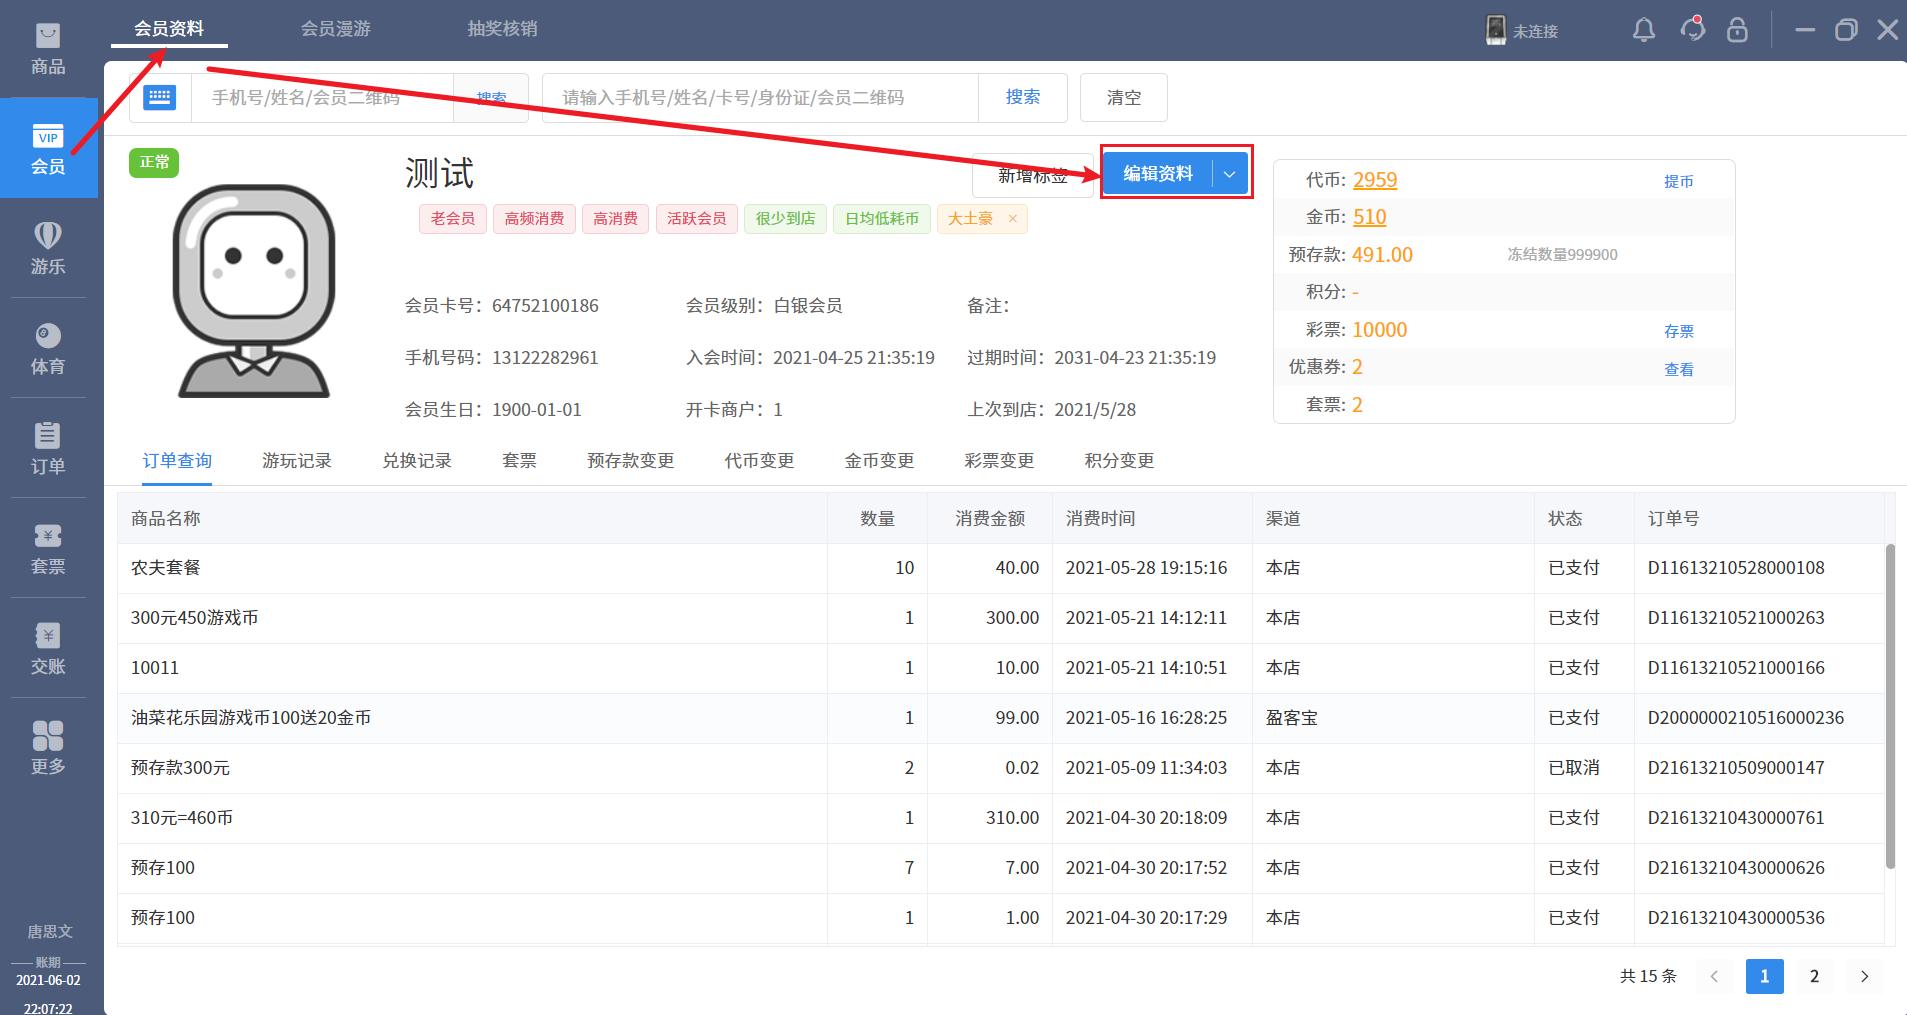Select the 300元450游戏币 order row
This screenshot has width=1907, height=1015.
coord(1000,618)
